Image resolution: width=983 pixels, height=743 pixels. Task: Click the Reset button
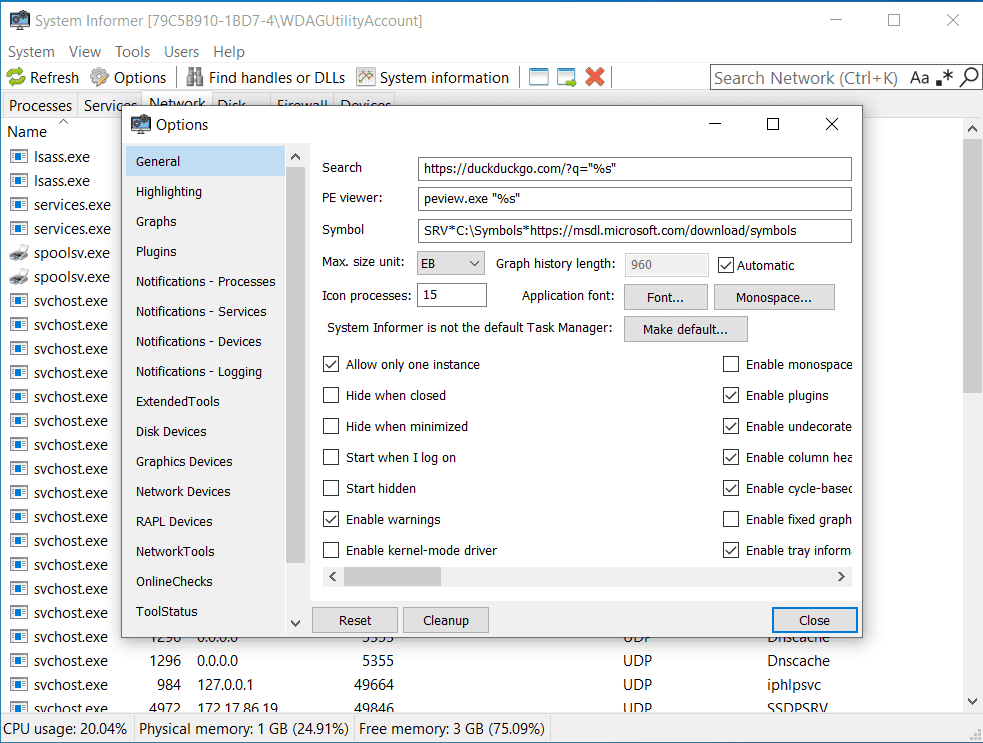click(x=355, y=620)
